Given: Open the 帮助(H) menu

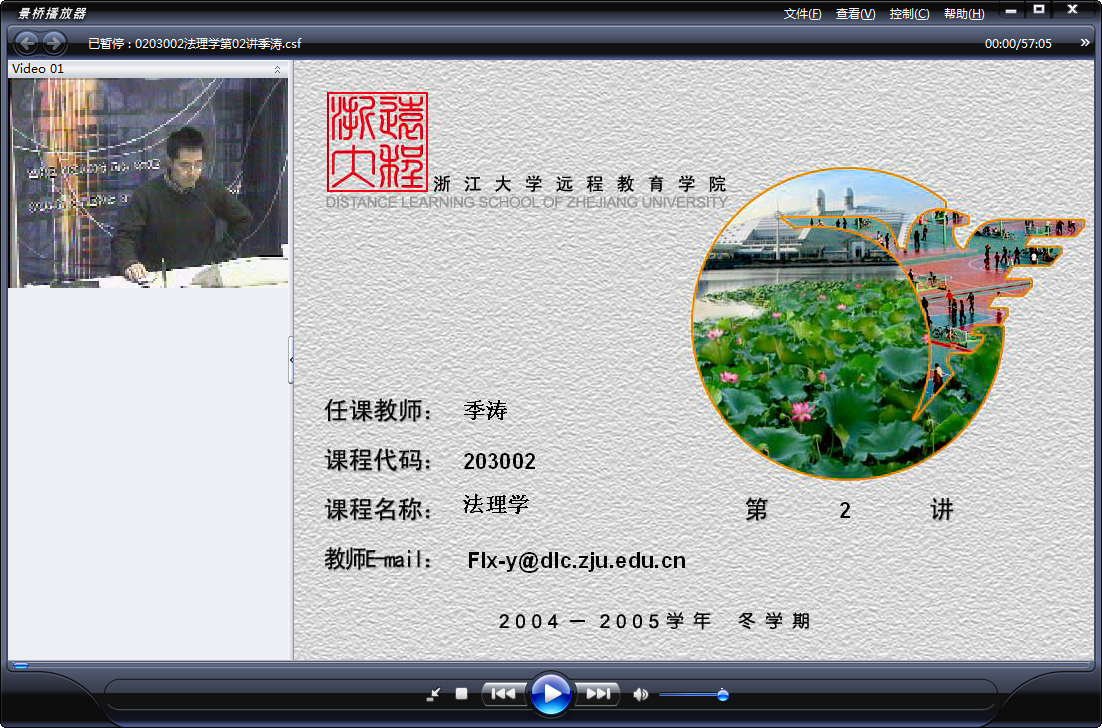Looking at the screenshot, I should coord(964,14).
